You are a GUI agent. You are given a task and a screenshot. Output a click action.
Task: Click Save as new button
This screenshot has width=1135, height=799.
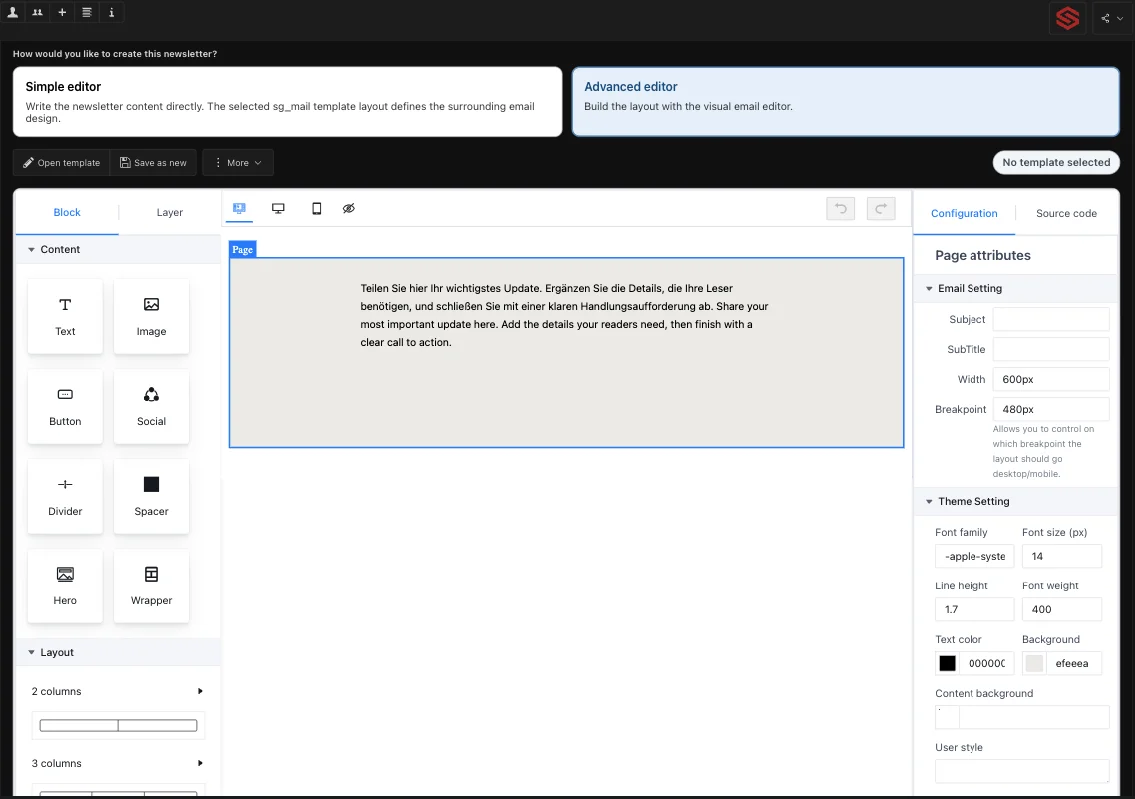tap(153, 163)
